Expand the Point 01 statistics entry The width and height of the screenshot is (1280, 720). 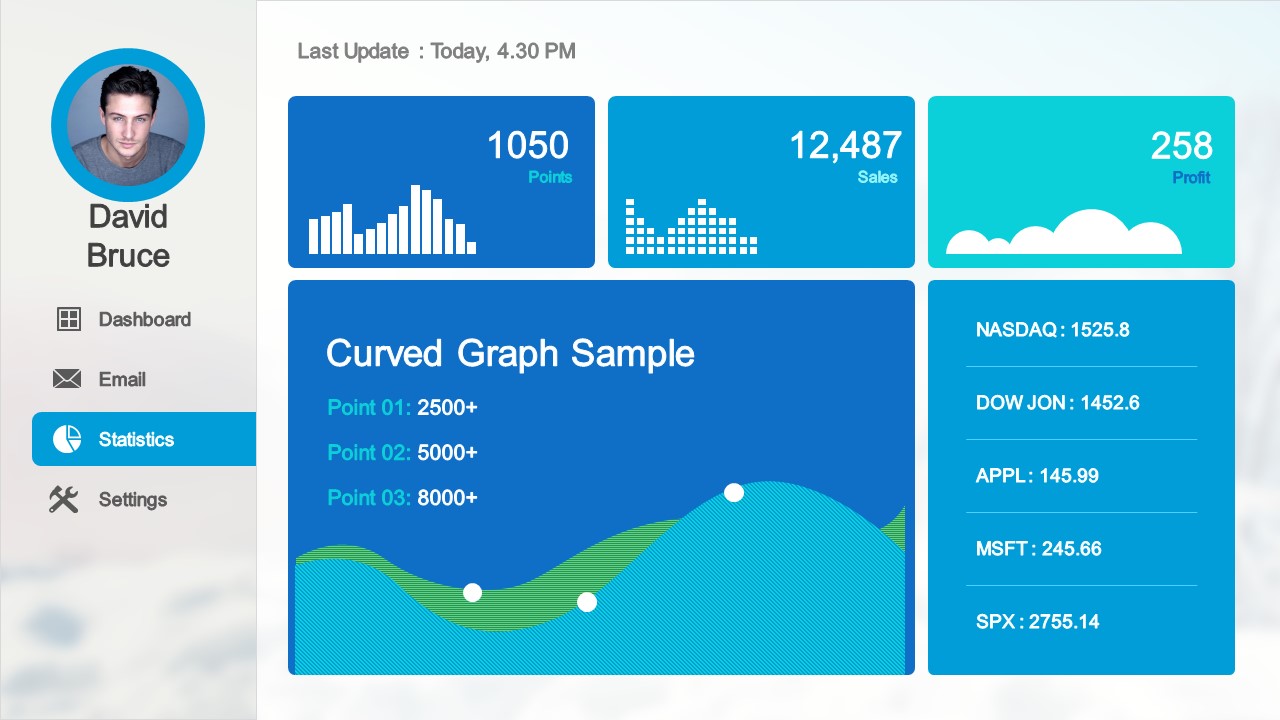pyautogui.click(x=402, y=408)
